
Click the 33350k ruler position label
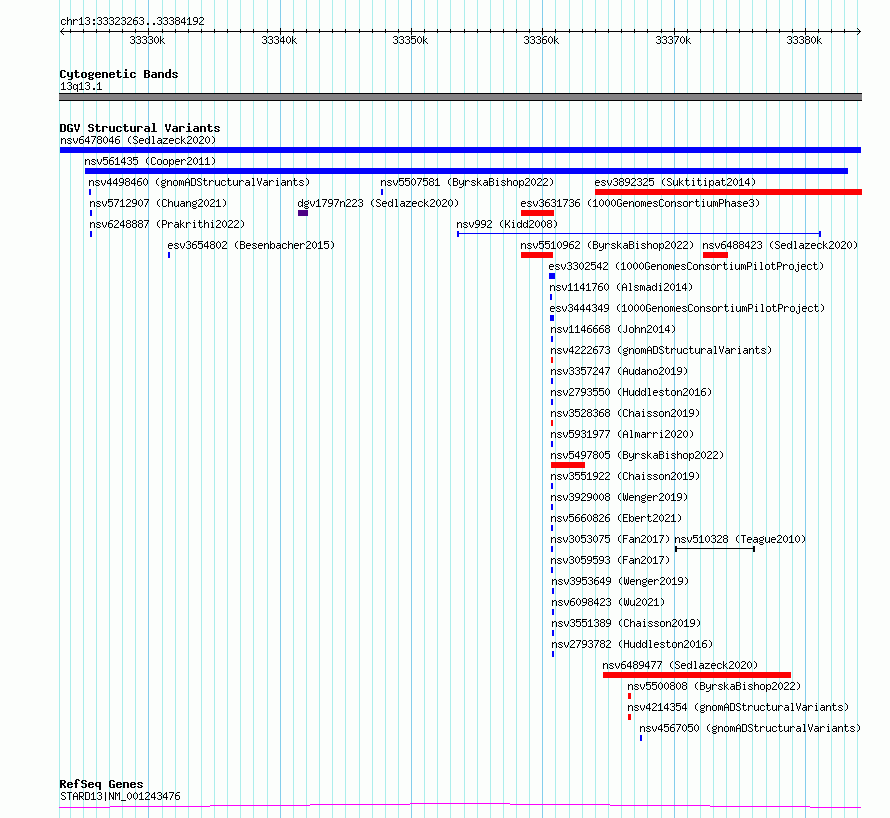click(410, 40)
